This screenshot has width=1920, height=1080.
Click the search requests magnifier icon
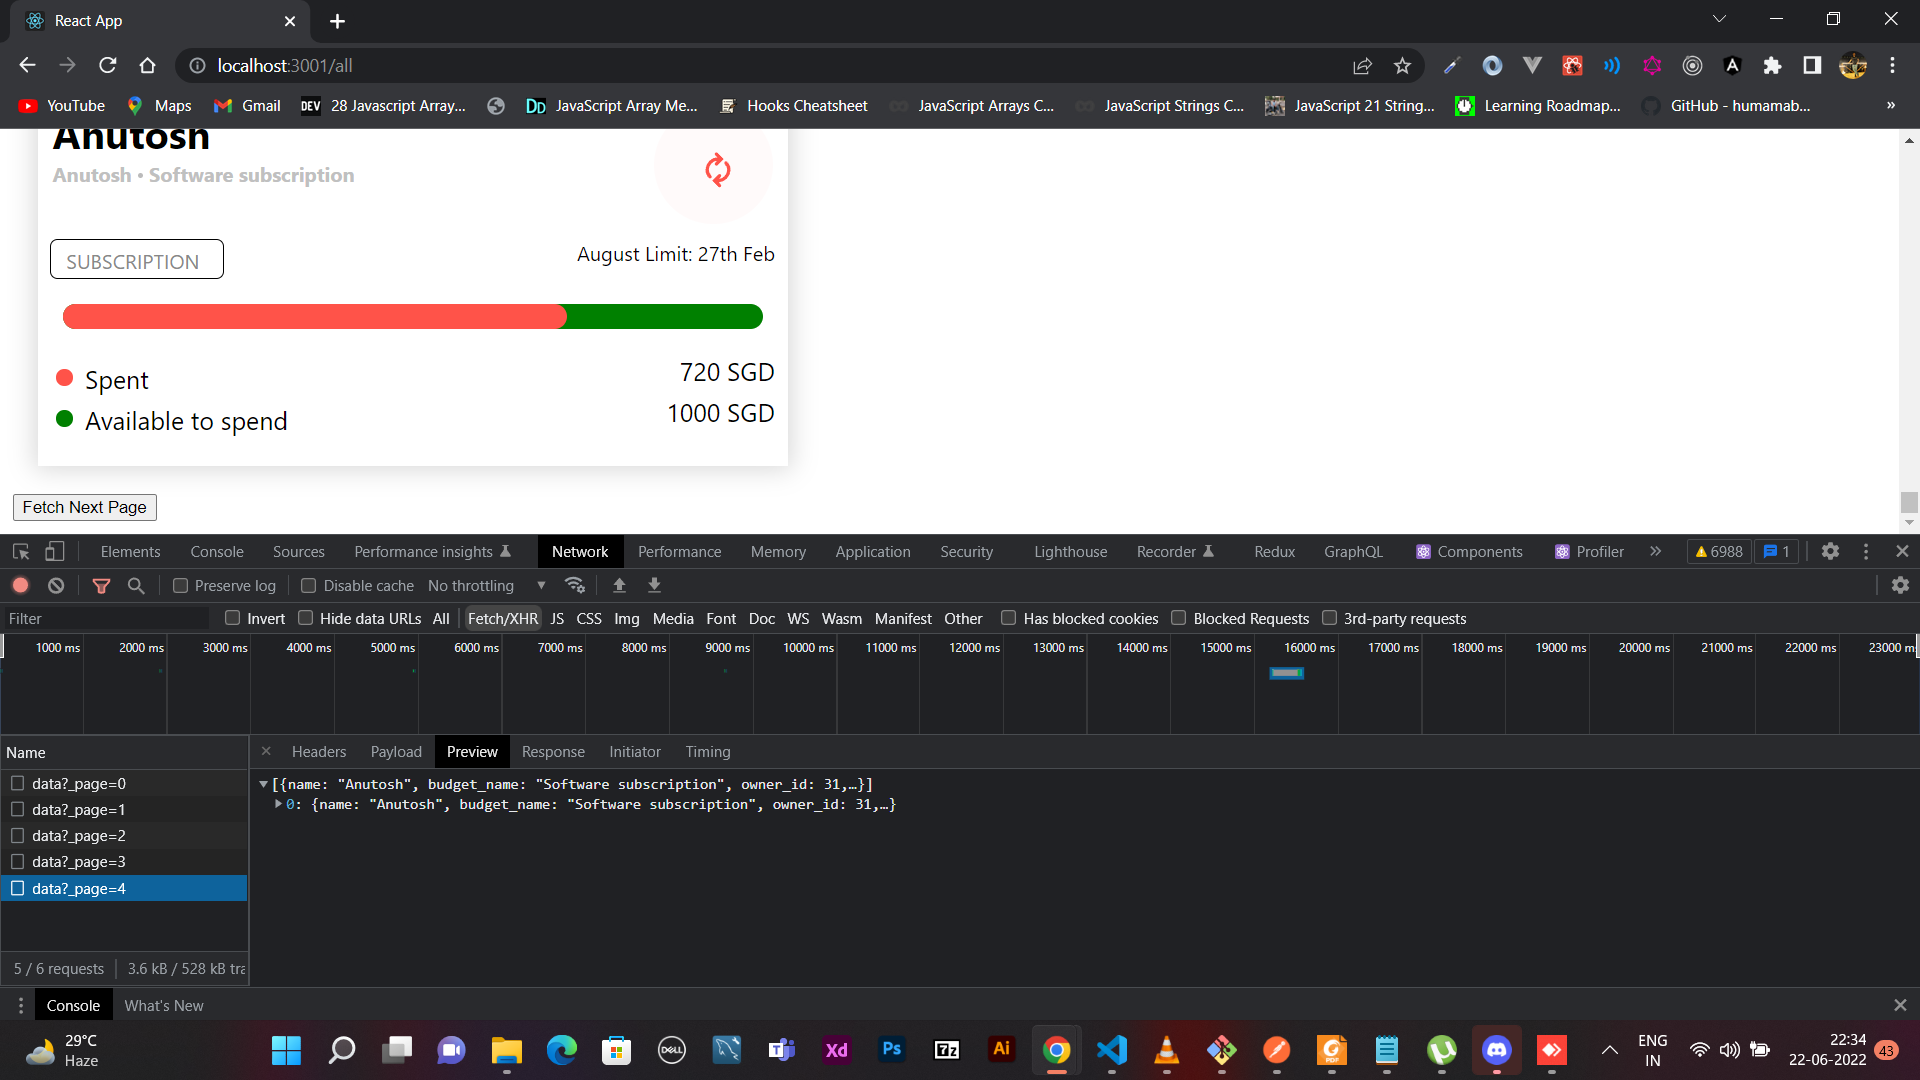pyautogui.click(x=136, y=586)
